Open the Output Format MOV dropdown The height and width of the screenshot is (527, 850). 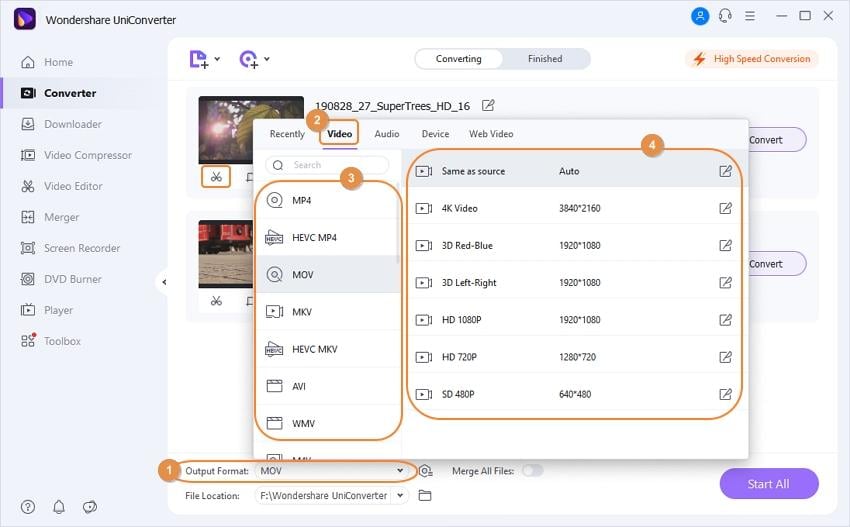click(x=332, y=471)
